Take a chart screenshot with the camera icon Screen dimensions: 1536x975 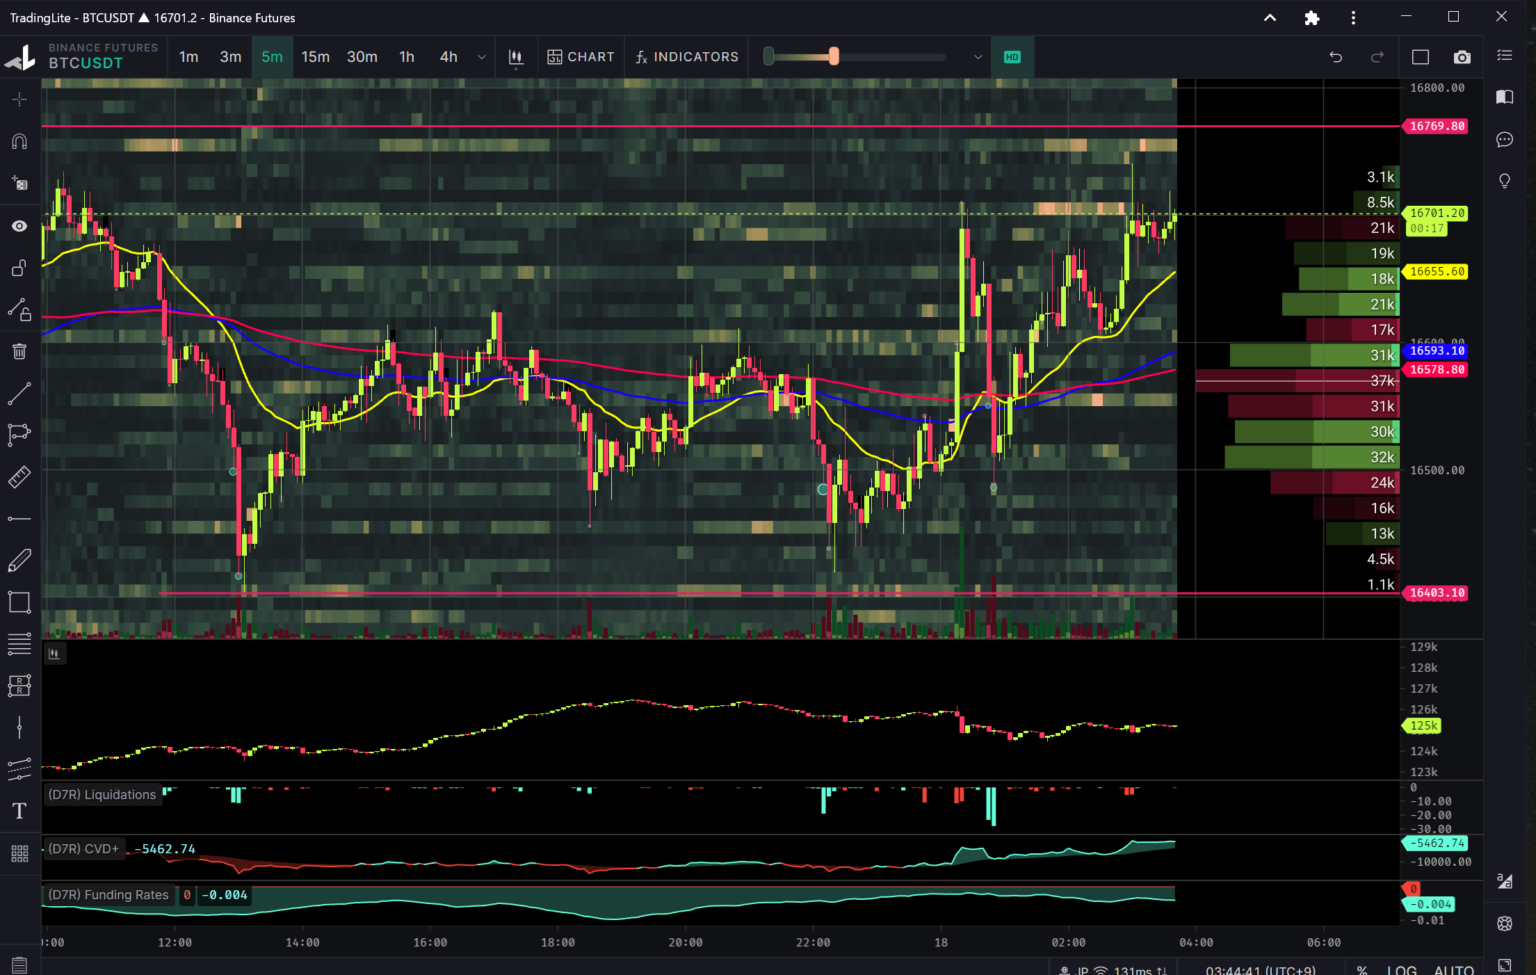[x=1462, y=57]
